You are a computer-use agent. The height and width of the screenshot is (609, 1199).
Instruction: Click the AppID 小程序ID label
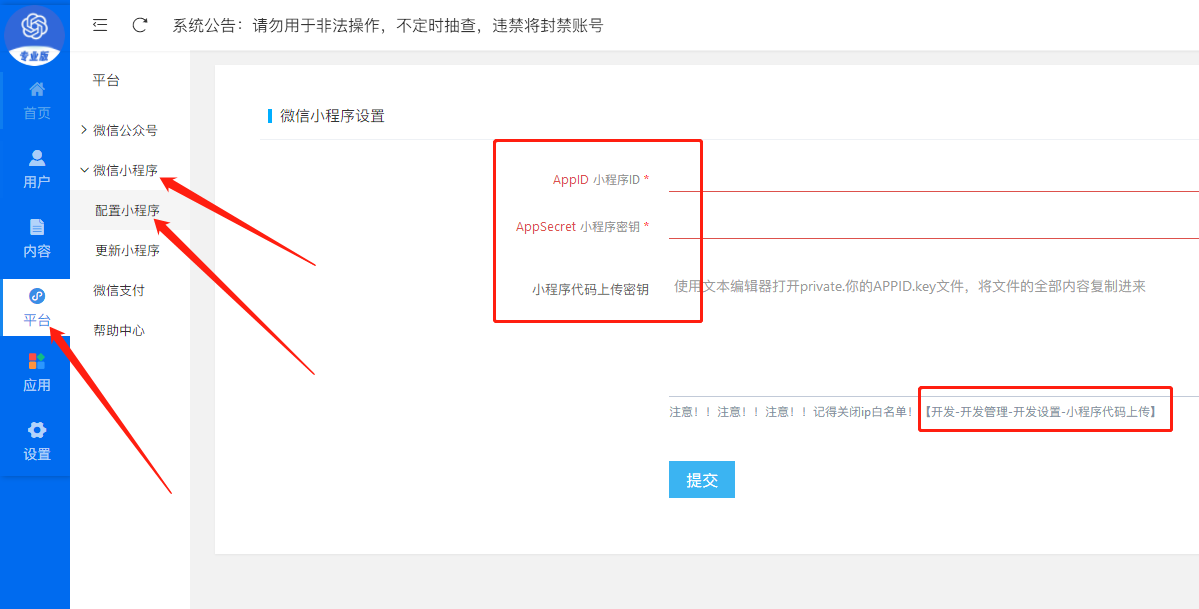[601, 180]
